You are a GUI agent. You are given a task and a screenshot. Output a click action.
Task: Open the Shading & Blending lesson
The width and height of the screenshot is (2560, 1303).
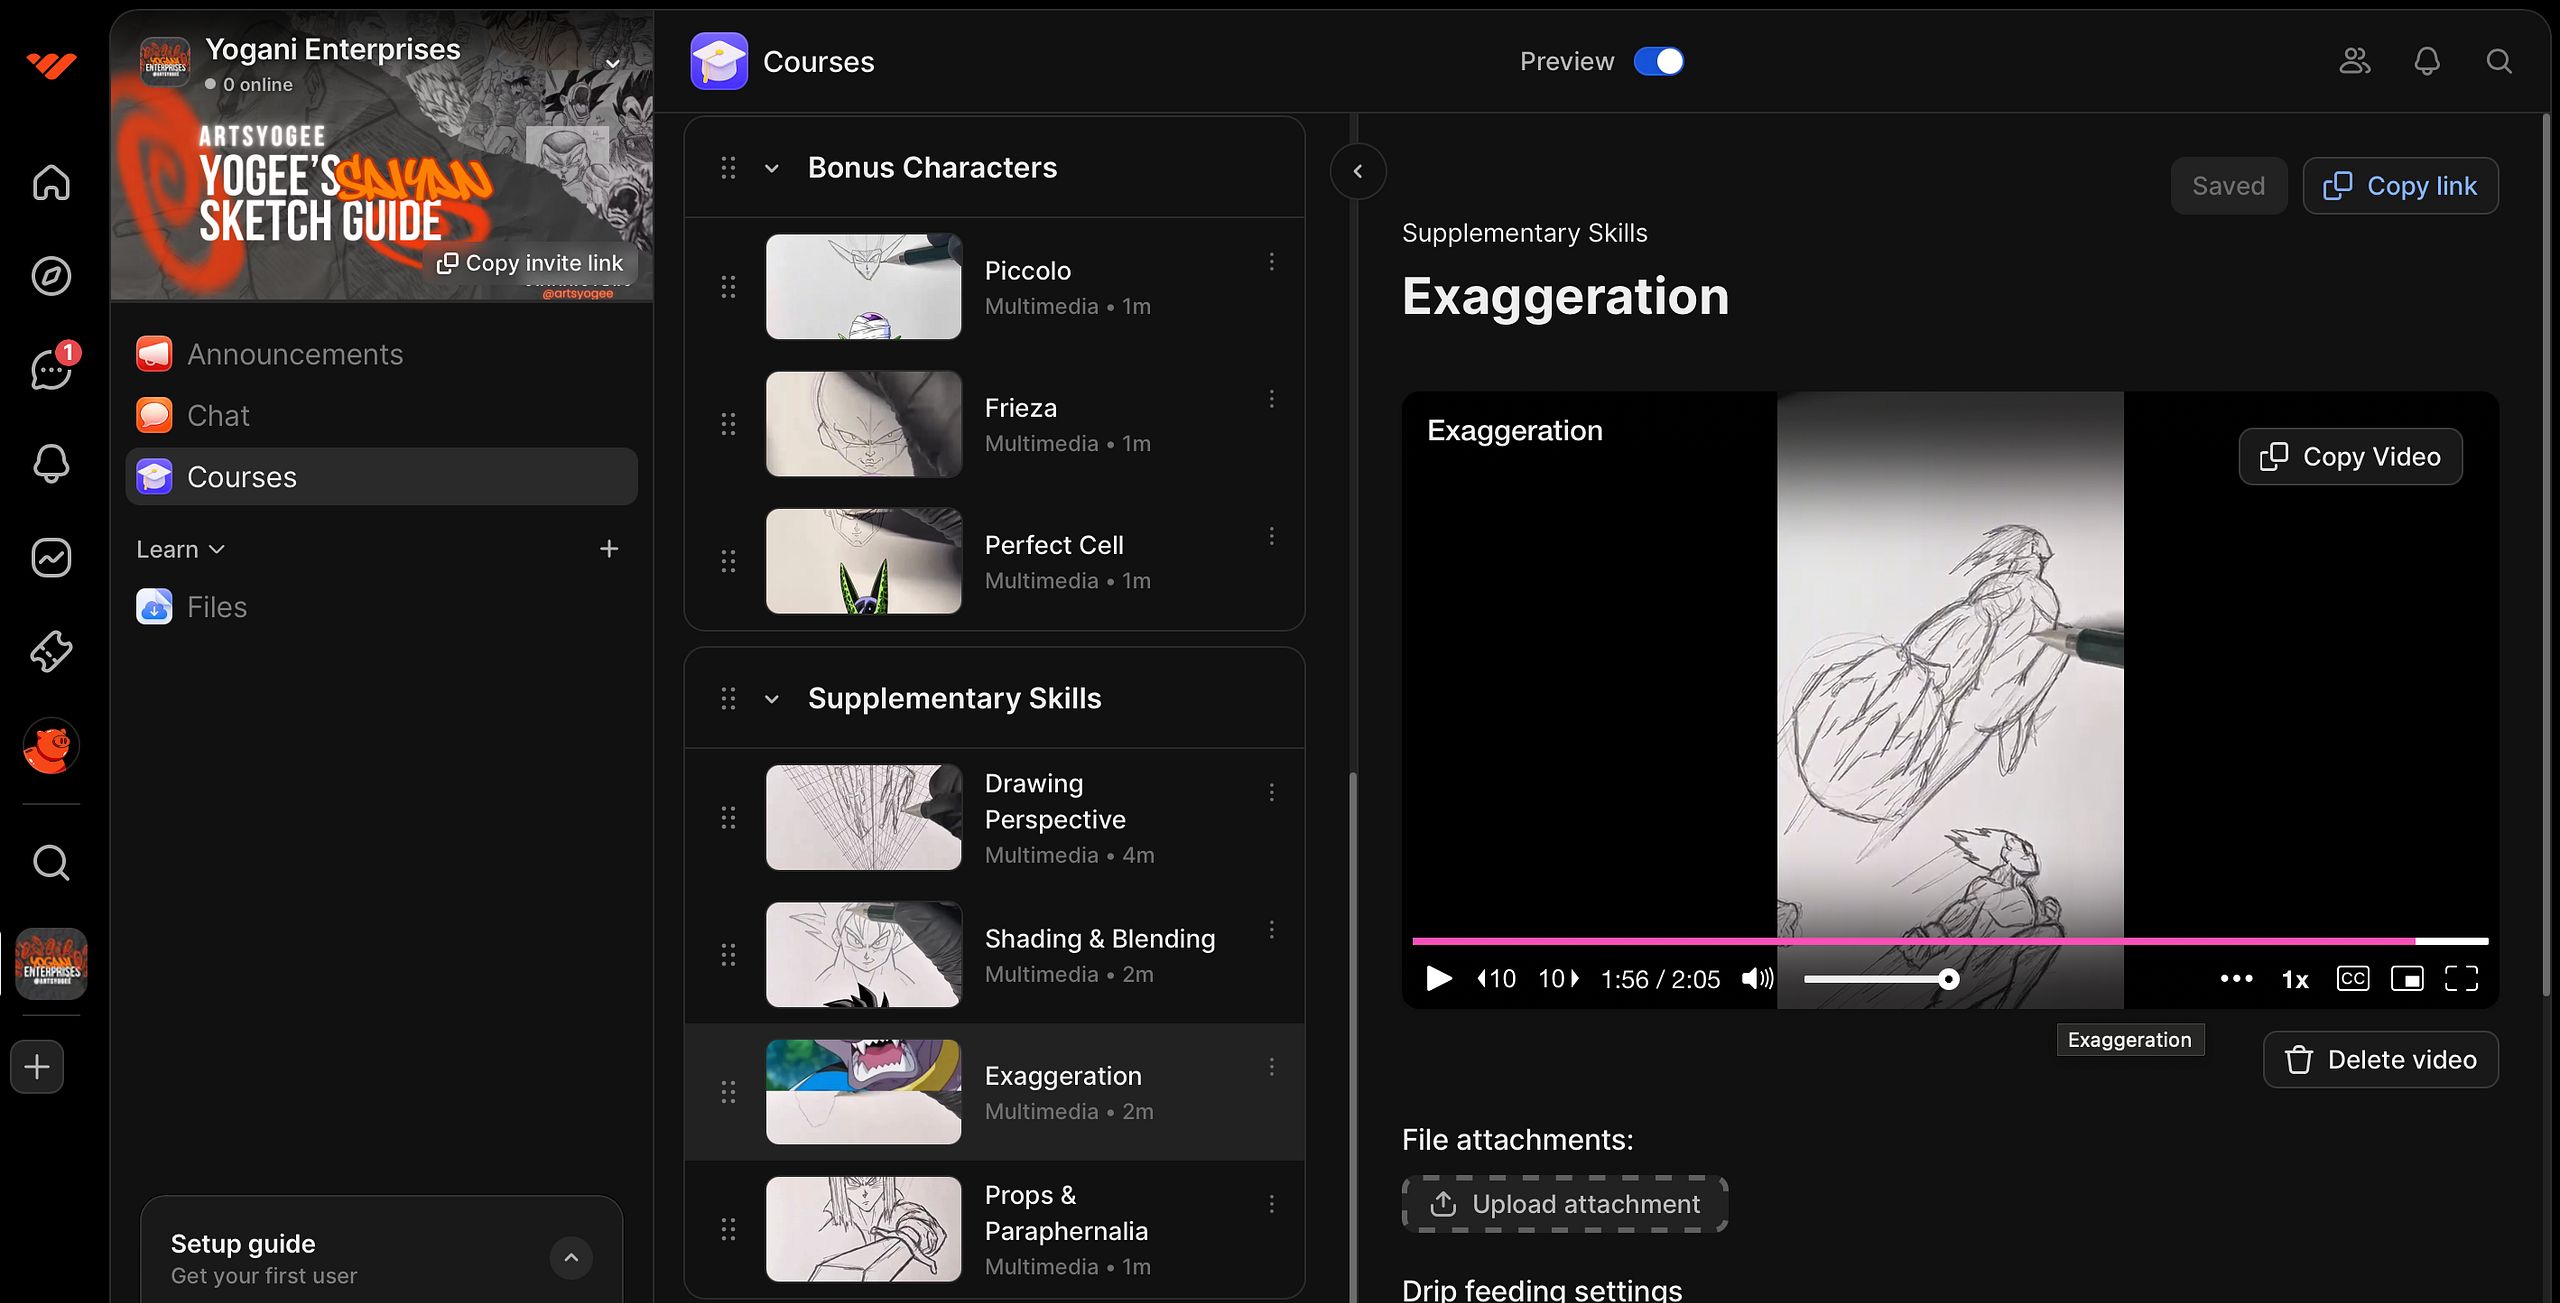995,955
